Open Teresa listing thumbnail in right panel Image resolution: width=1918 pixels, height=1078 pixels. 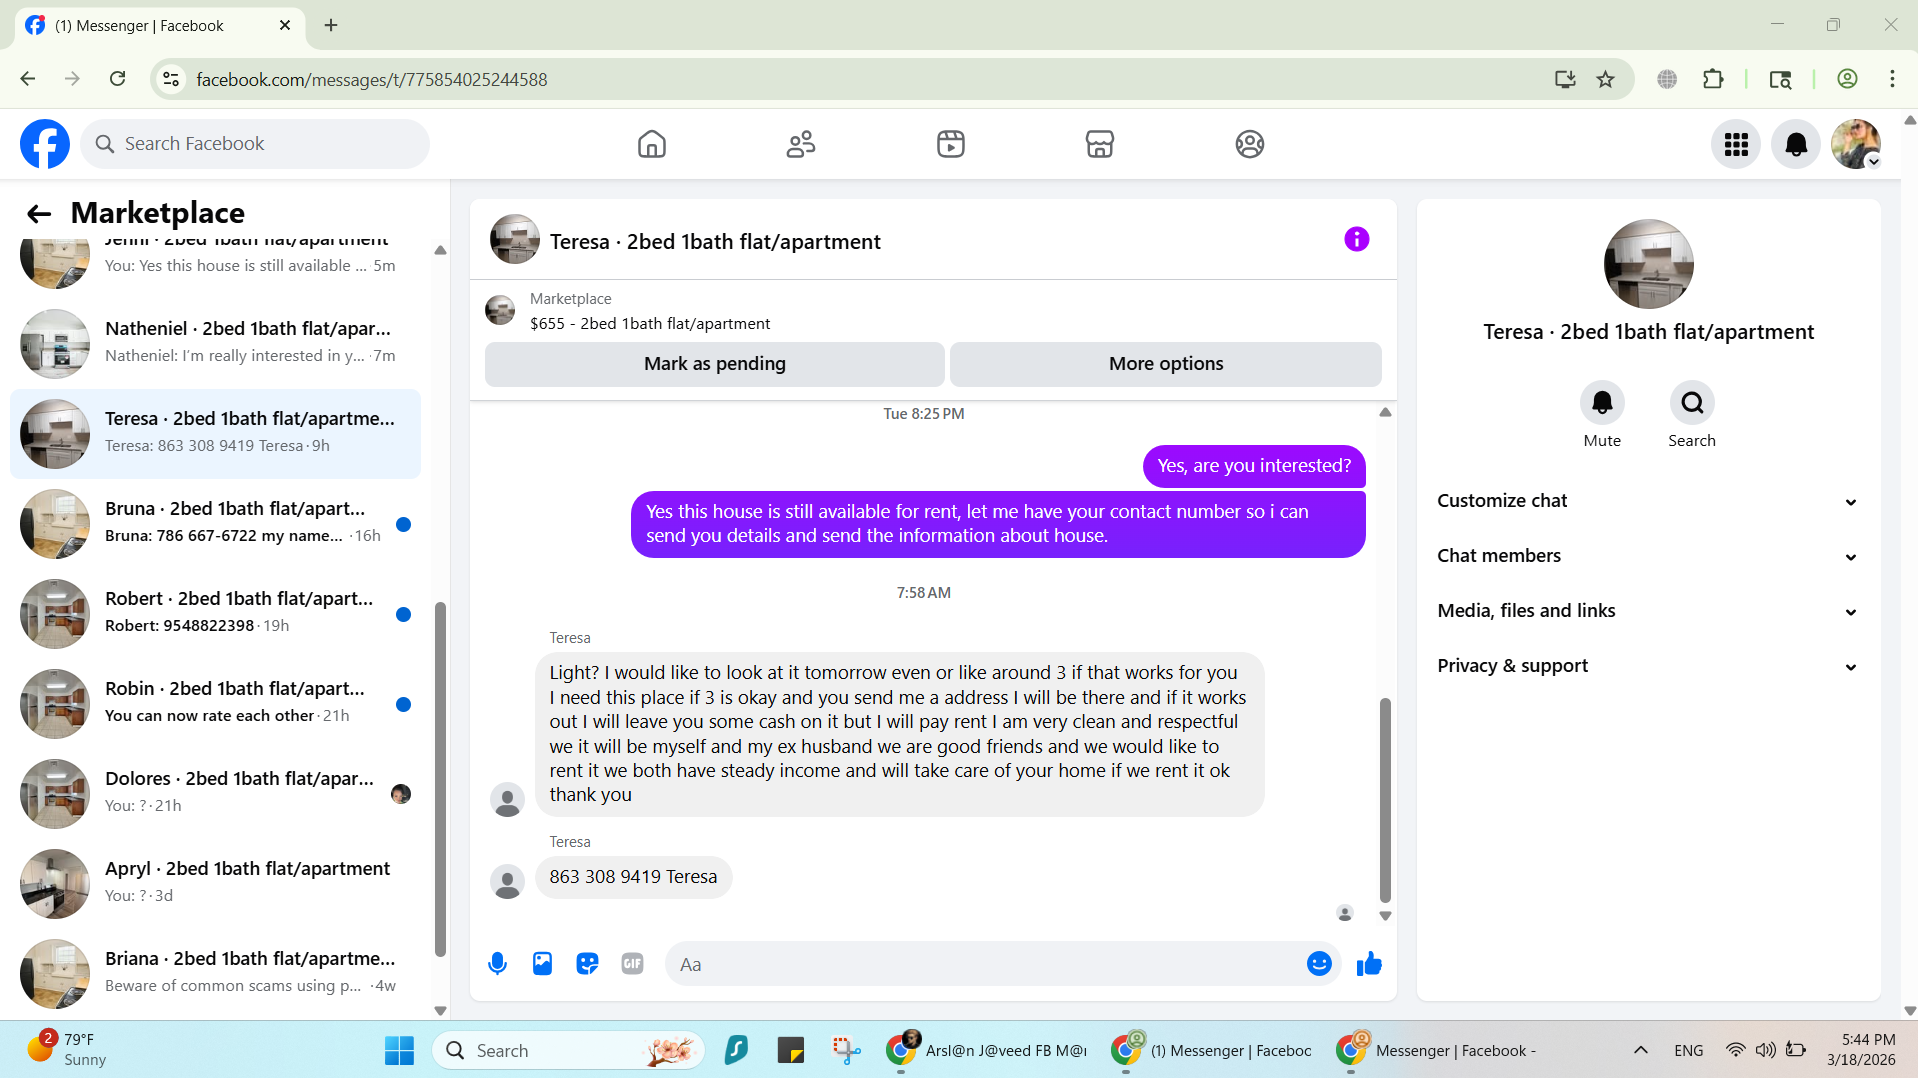(1648, 264)
